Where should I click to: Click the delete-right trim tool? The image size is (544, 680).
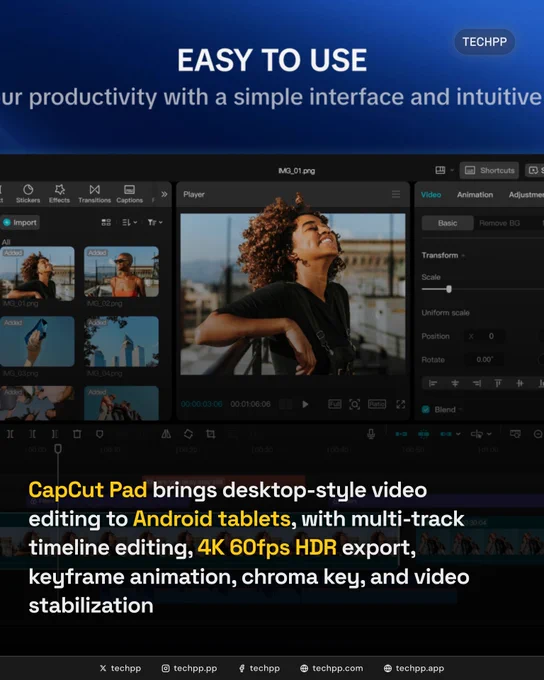tap(55, 434)
